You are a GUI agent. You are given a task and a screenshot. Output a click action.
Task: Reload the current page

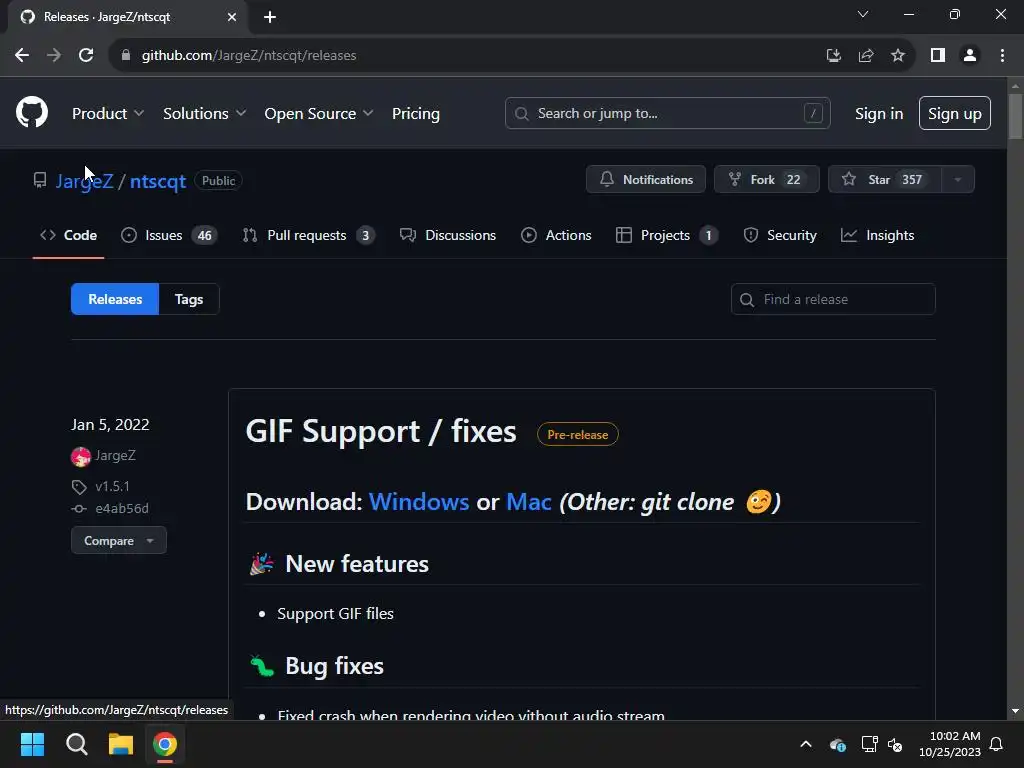pos(86,56)
